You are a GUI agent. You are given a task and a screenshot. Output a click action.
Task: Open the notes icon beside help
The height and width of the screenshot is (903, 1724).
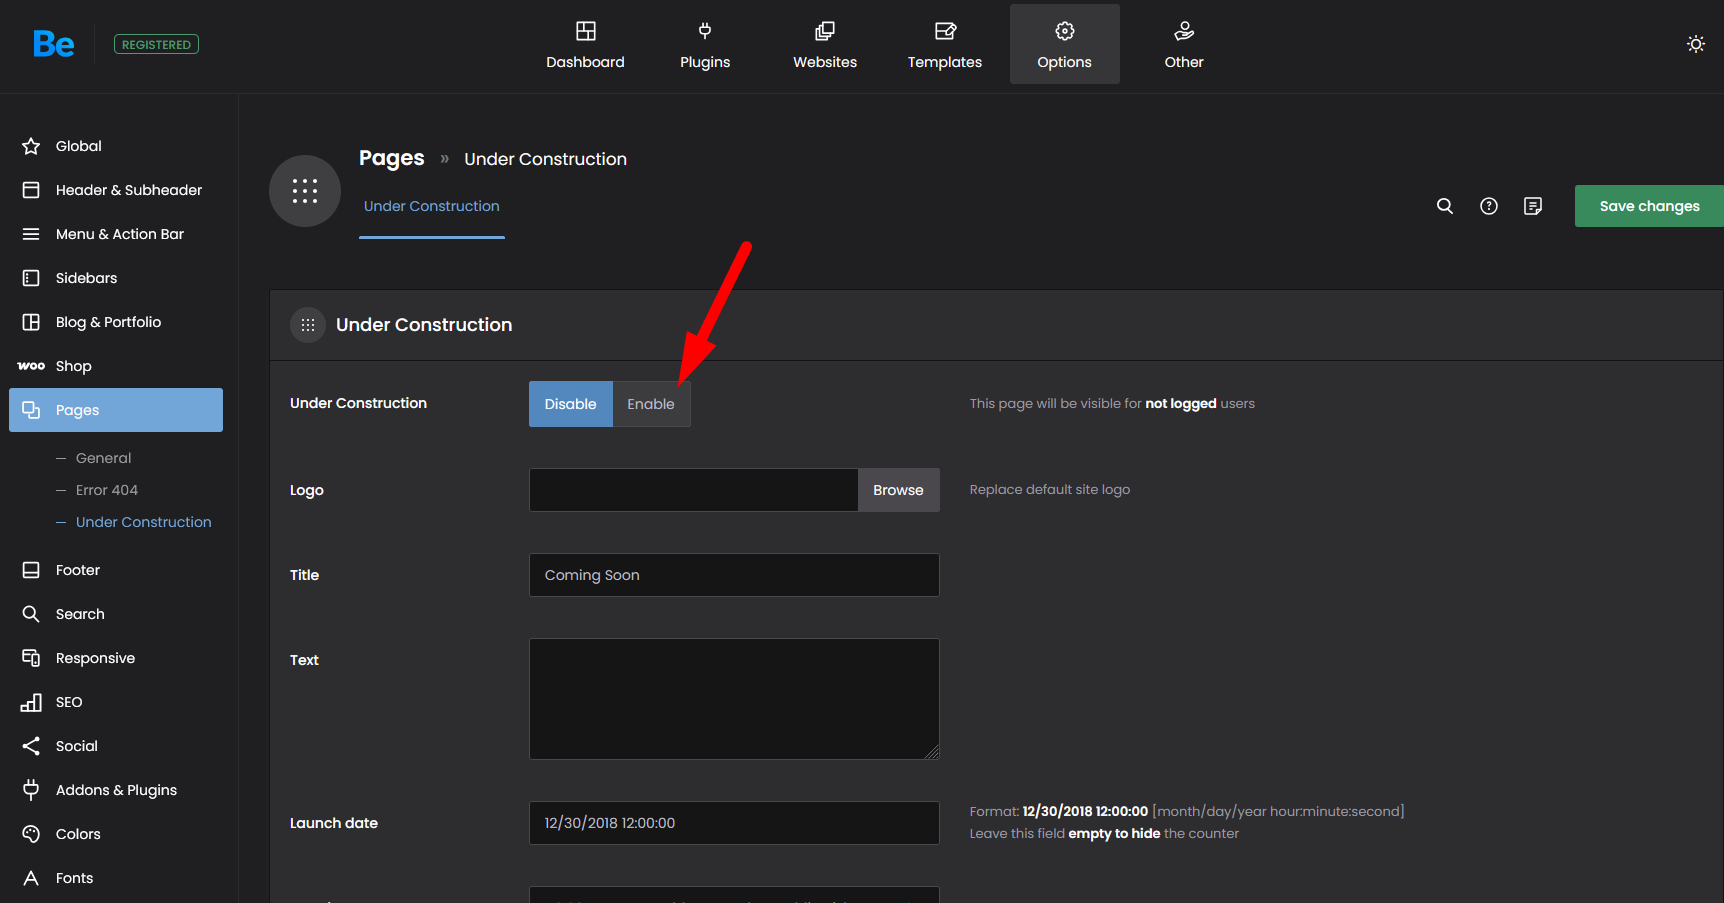coord(1532,206)
